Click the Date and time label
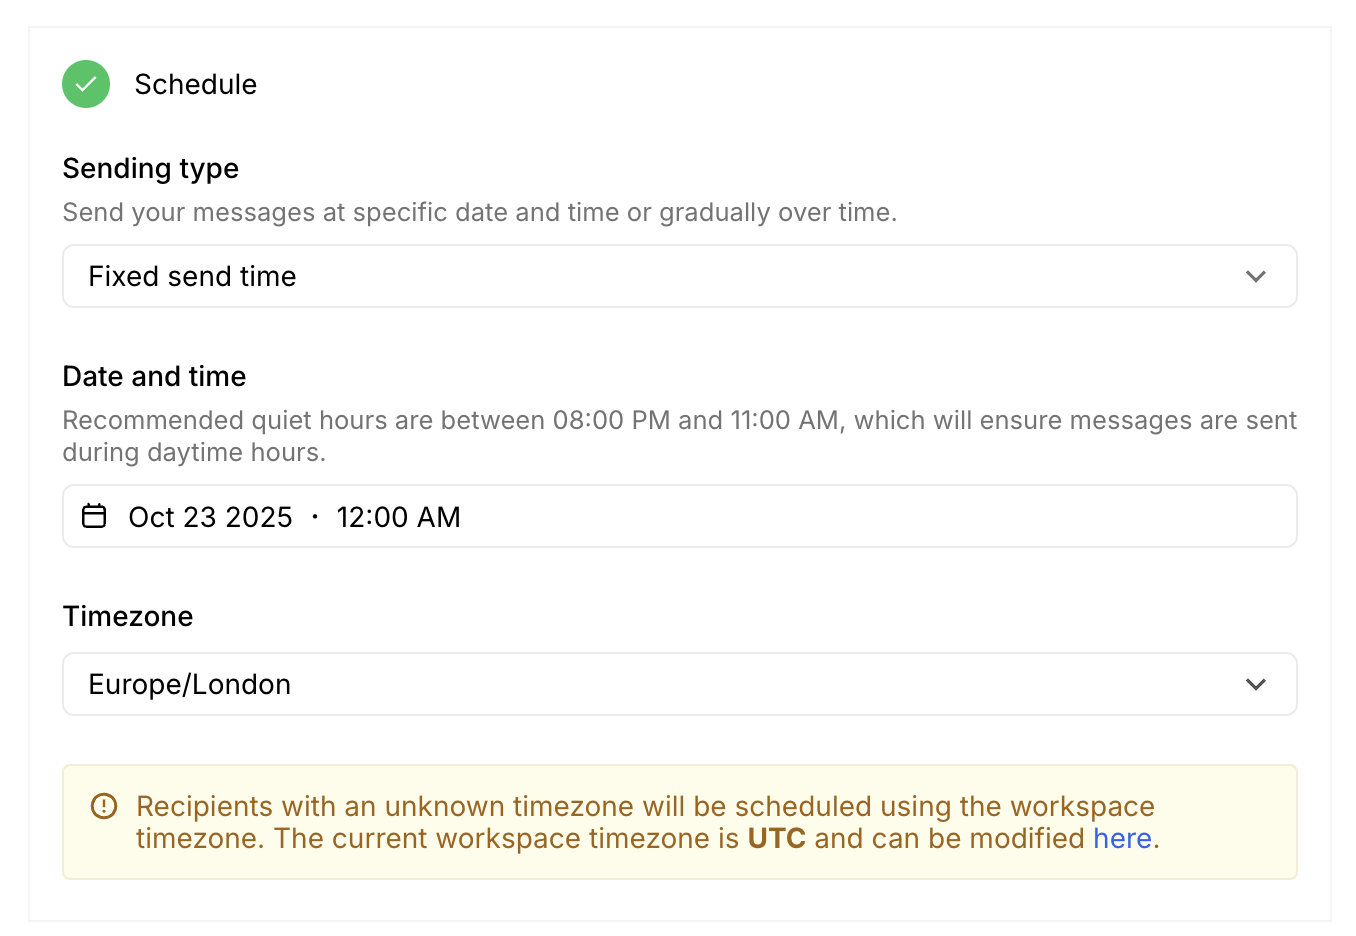This screenshot has height=936, width=1356. coord(154,376)
